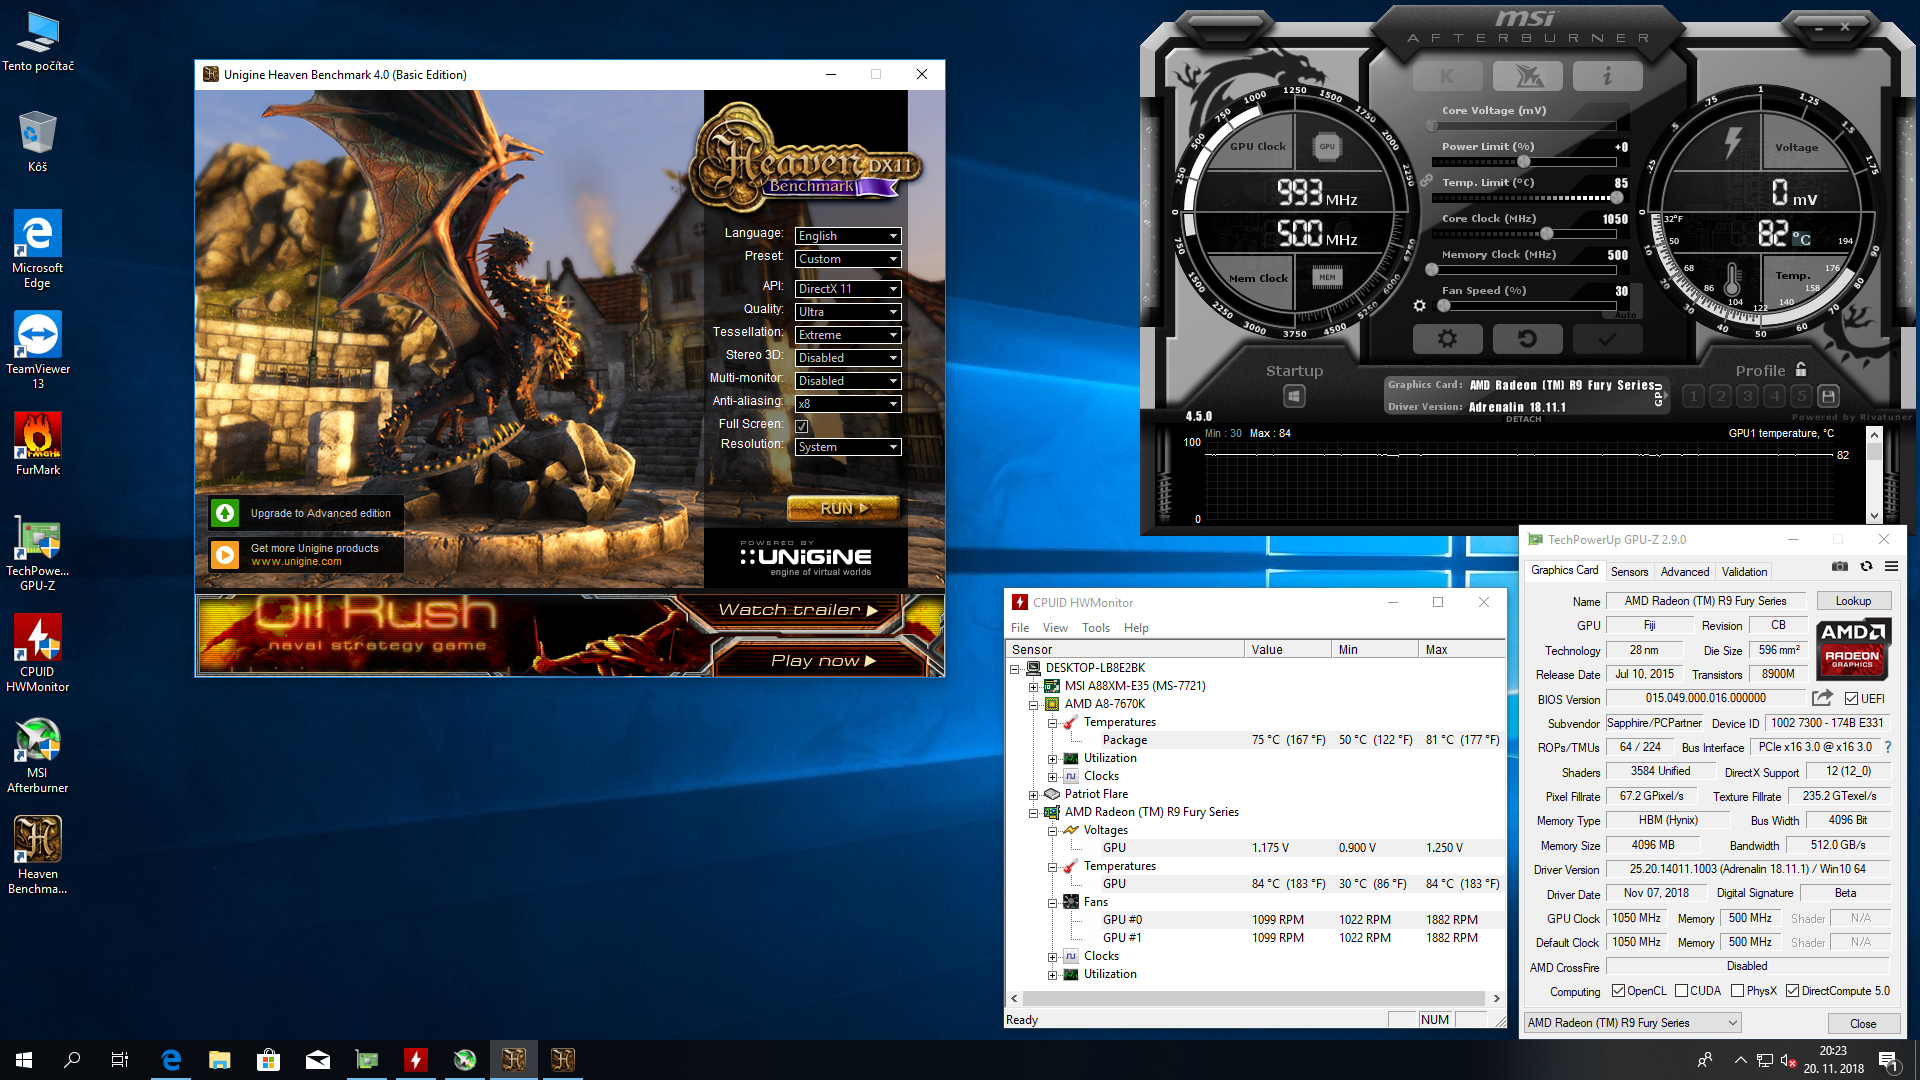Click Watch trailer banner button
The width and height of the screenshot is (1920, 1080).
797,610
